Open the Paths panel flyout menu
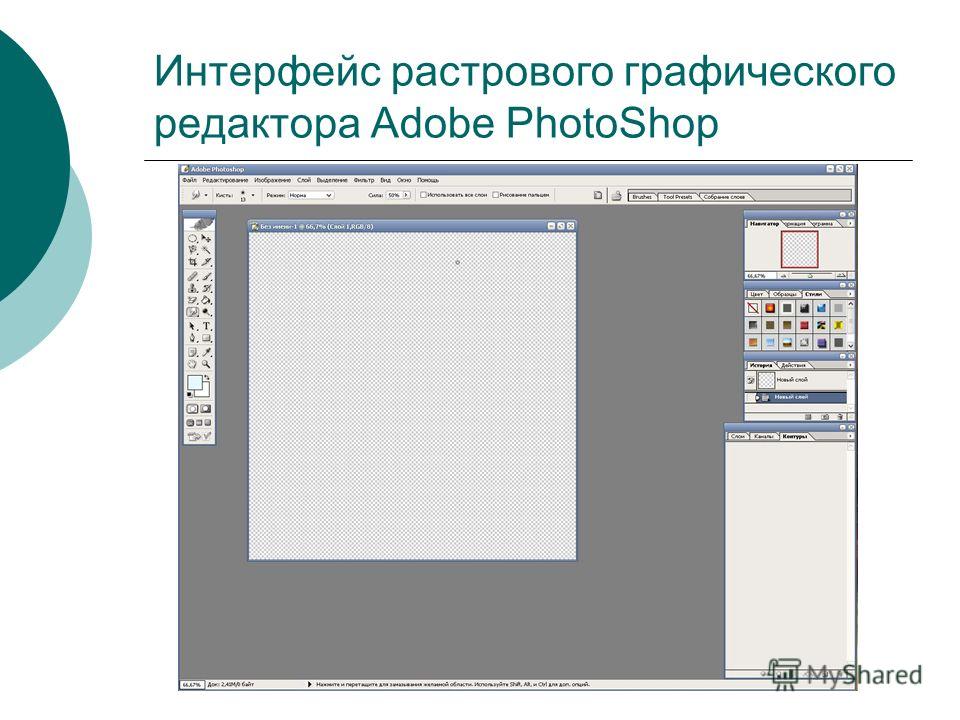The image size is (960, 720). click(x=850, y=436)
